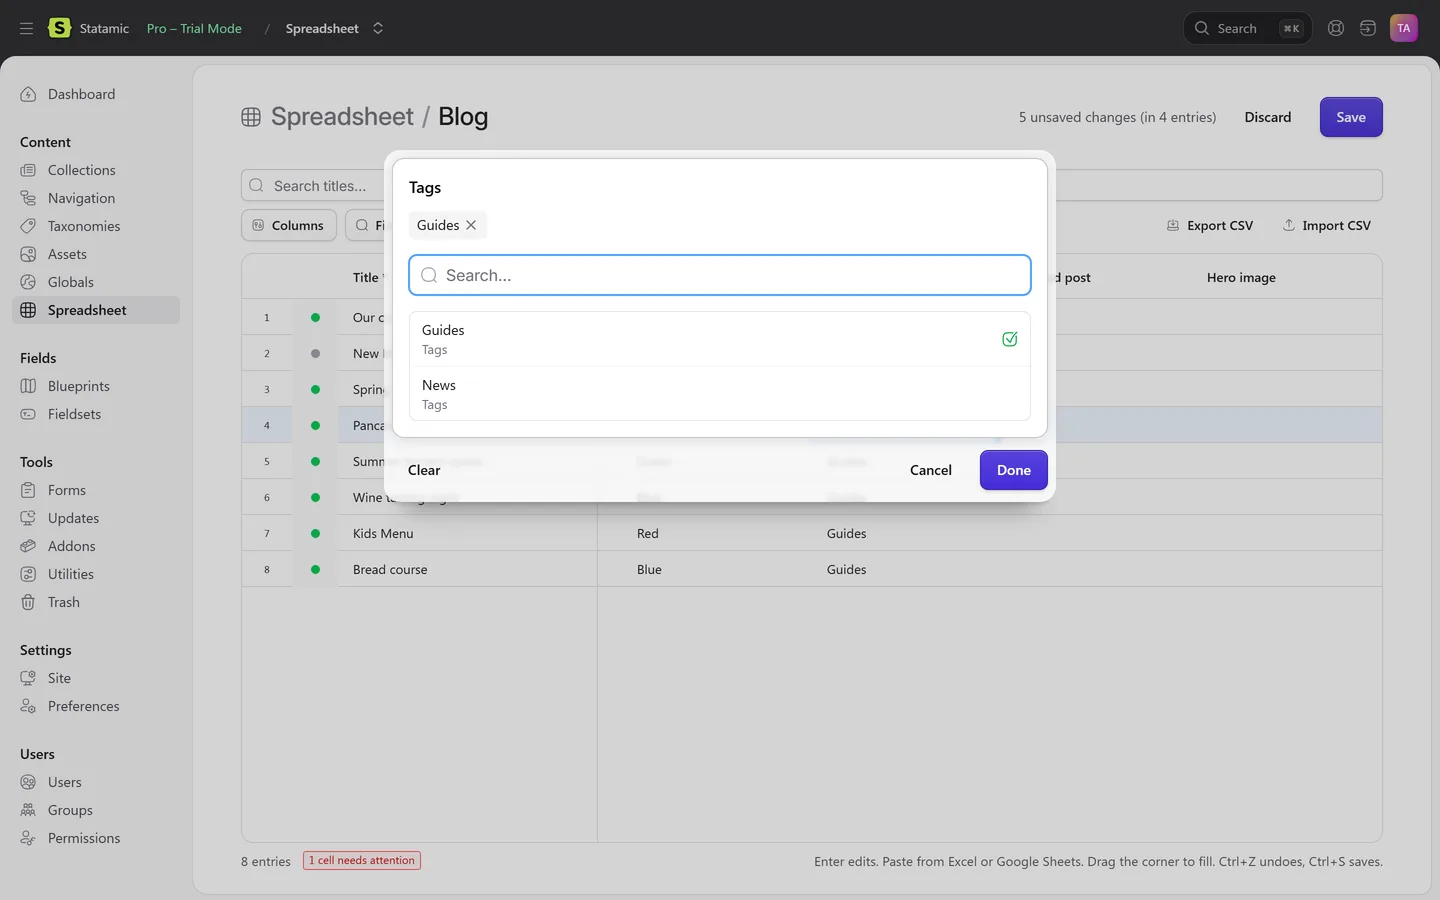Image resolution: width=1440 pixels, height=900 pixels.
Task: Open Forms in sidebar
Action: 96,490
